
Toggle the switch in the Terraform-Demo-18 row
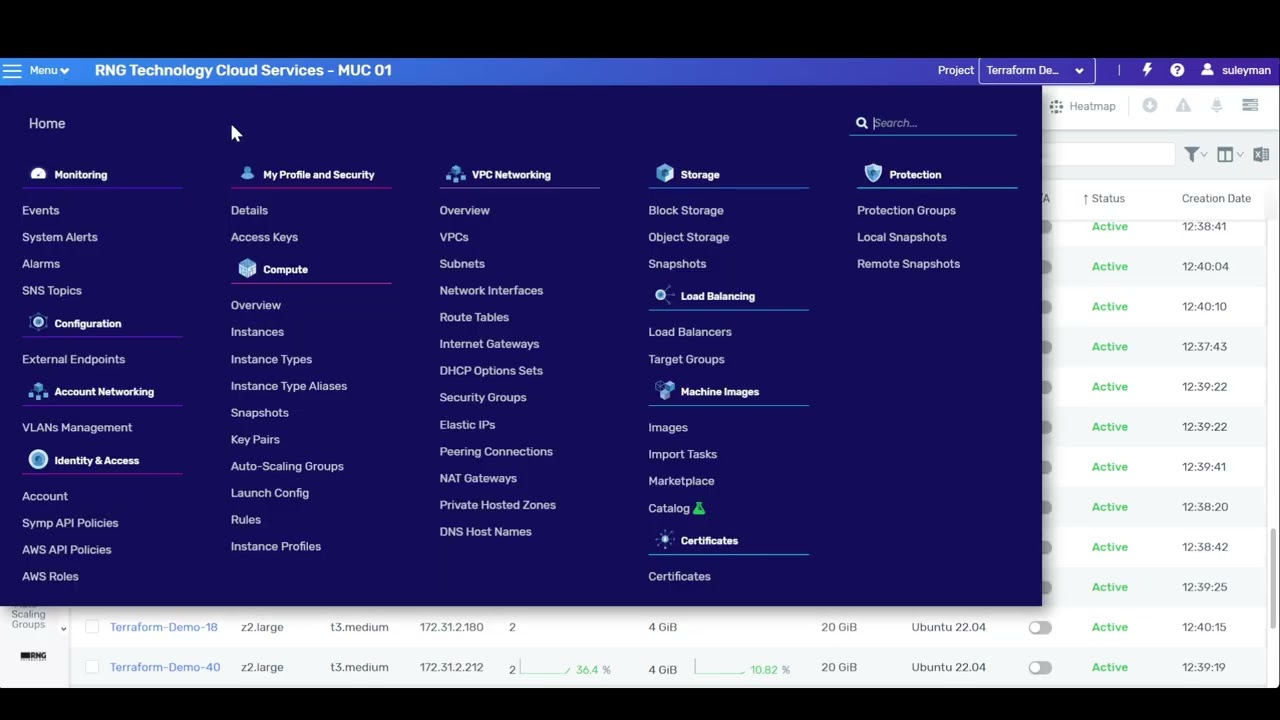point(1040,627)
